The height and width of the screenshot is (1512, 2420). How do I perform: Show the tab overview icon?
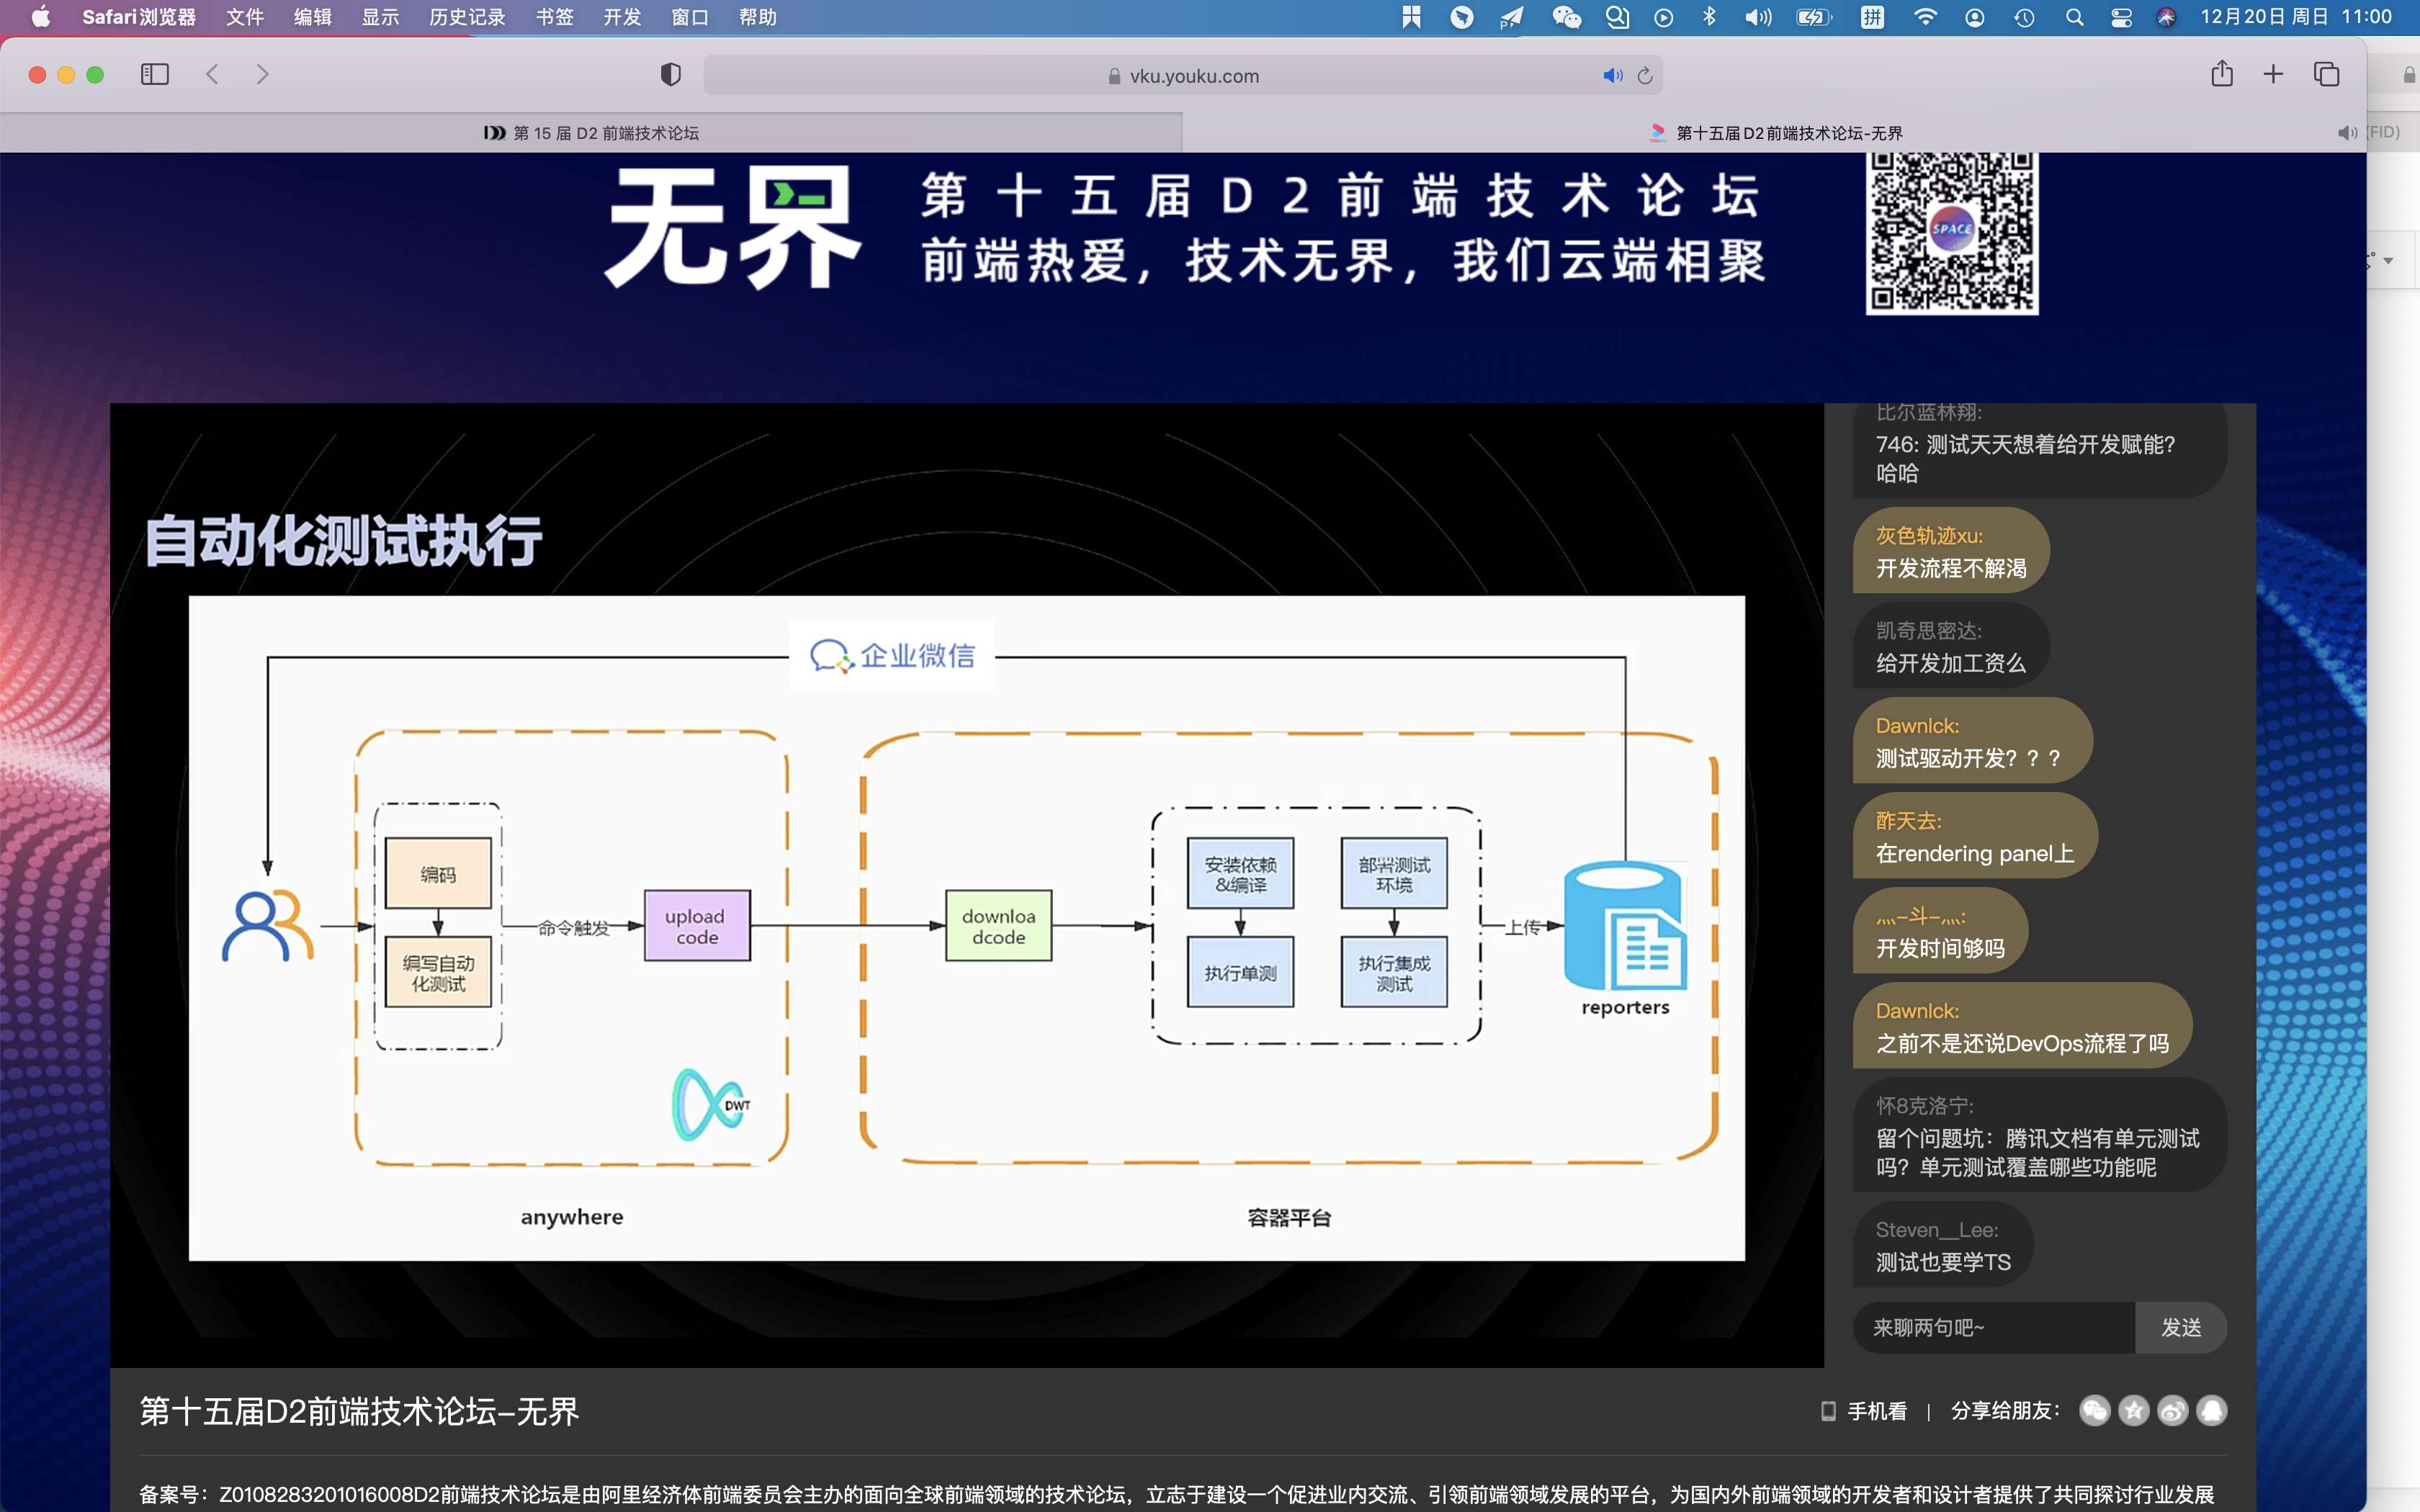[2326, 74]
